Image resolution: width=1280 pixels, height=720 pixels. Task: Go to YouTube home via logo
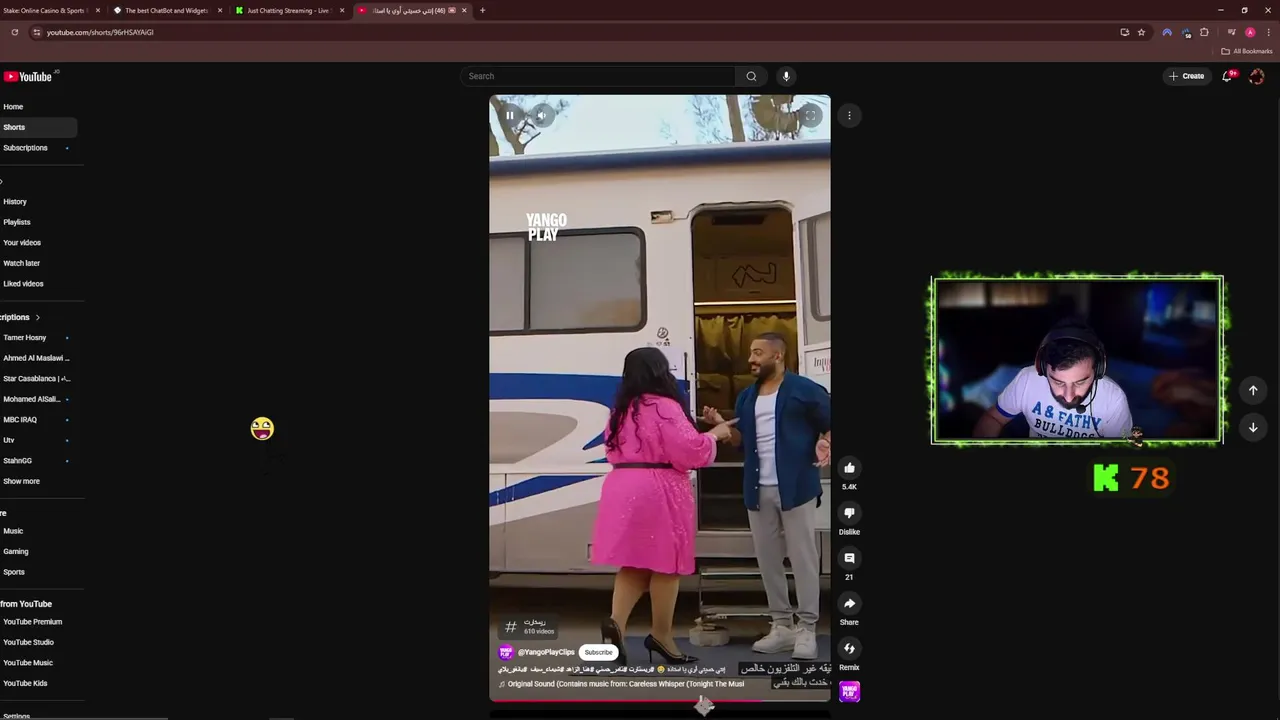point(28,76)
